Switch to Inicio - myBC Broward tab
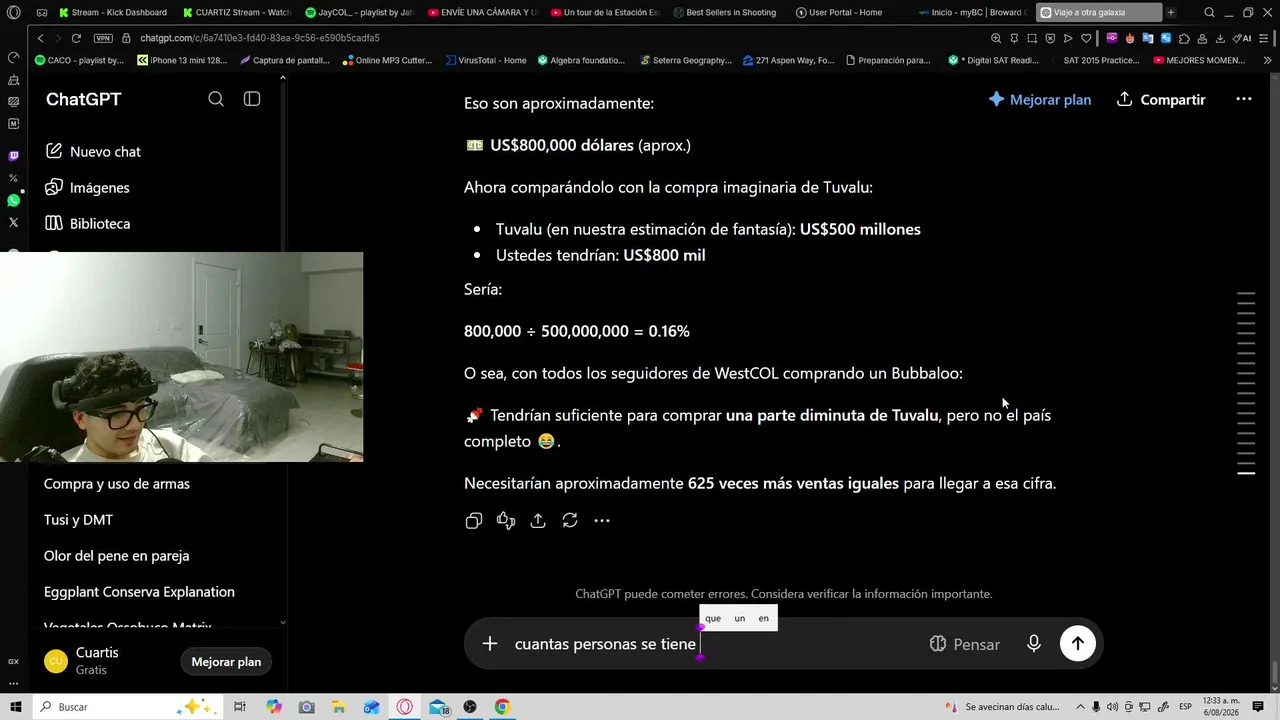The height and width of the screenshot is (720, 1280). tap(972, 13)
